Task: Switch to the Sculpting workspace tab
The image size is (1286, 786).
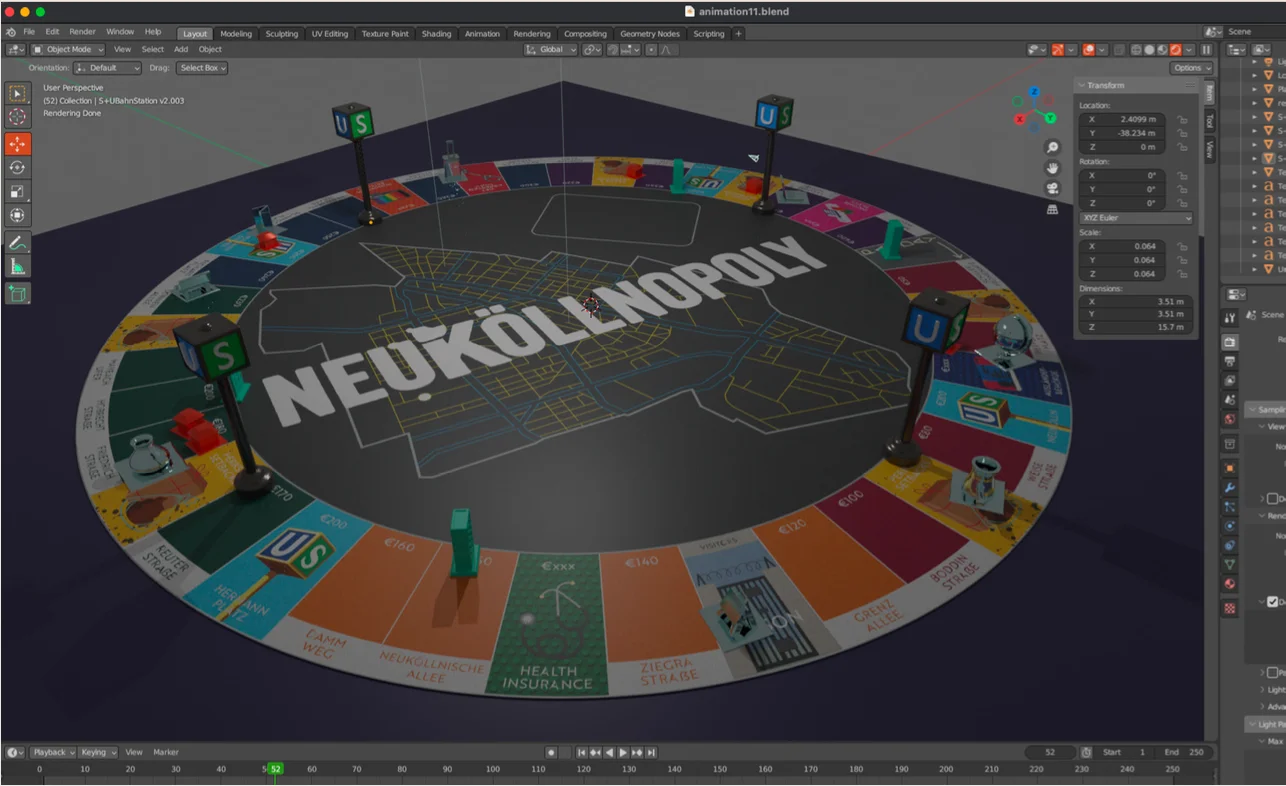Action: click(281, 33)
